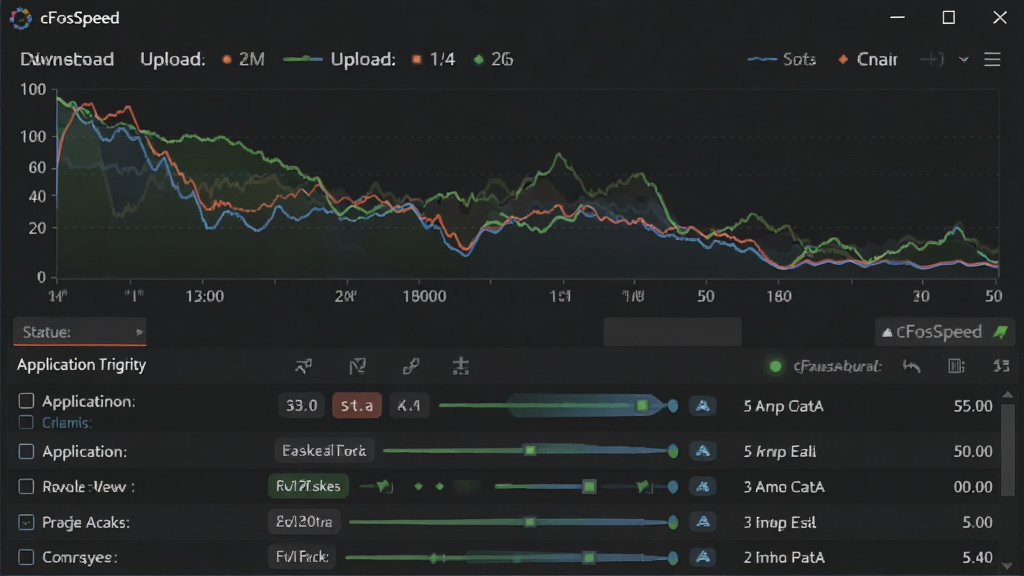Select the Cnair legend entry
This screenshot has height=576, width=1024.
869,59
